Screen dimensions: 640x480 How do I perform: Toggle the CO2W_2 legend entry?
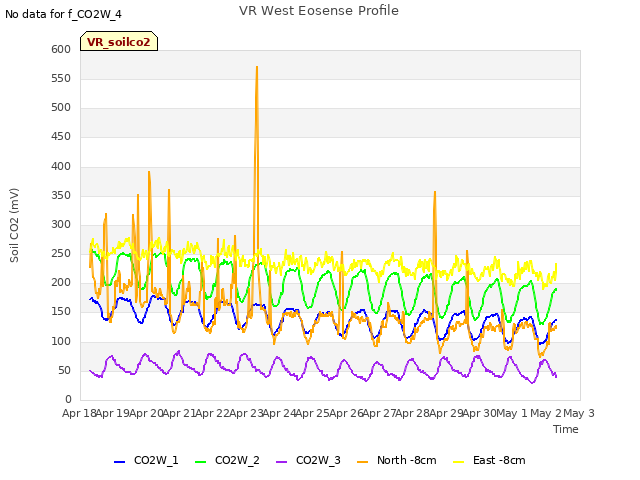tap(227, 460)
